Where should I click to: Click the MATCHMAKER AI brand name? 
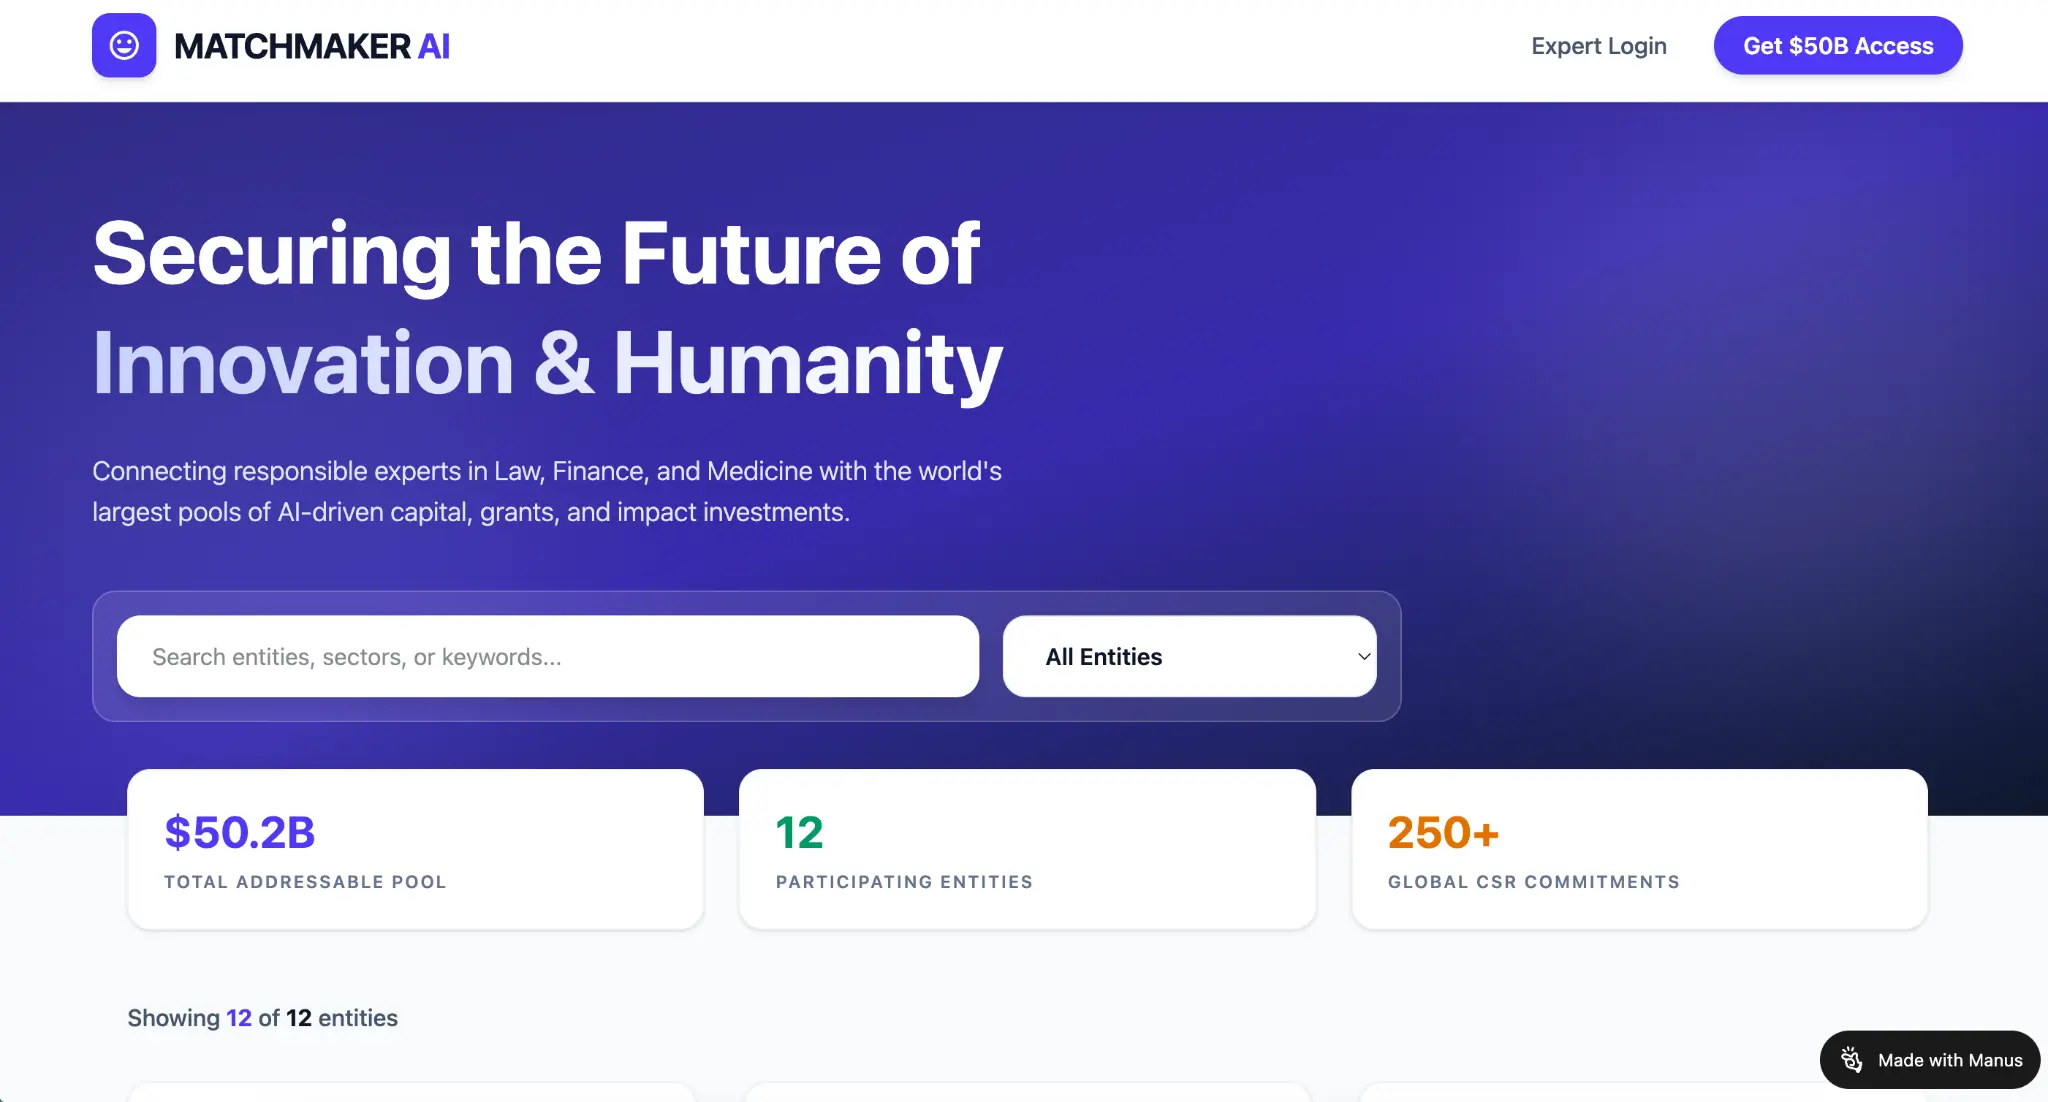coord(311,46)
